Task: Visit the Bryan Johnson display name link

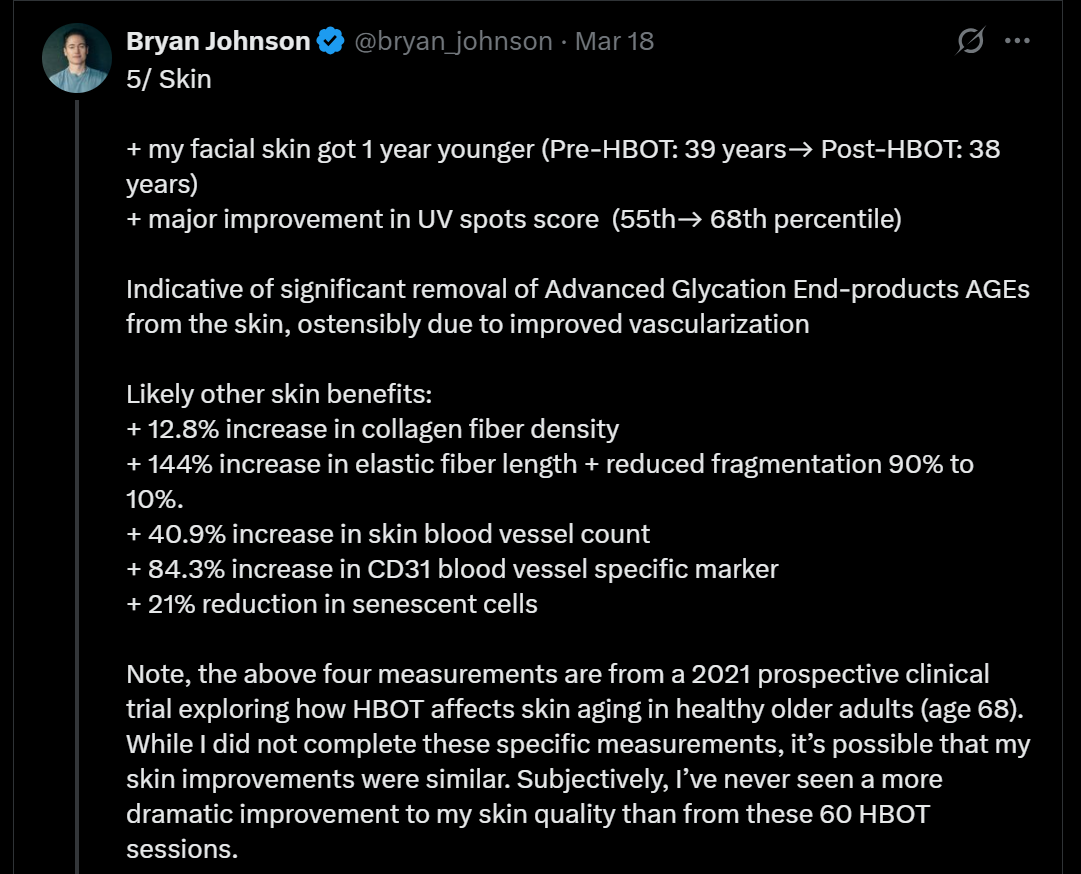Action: [218, 41]
